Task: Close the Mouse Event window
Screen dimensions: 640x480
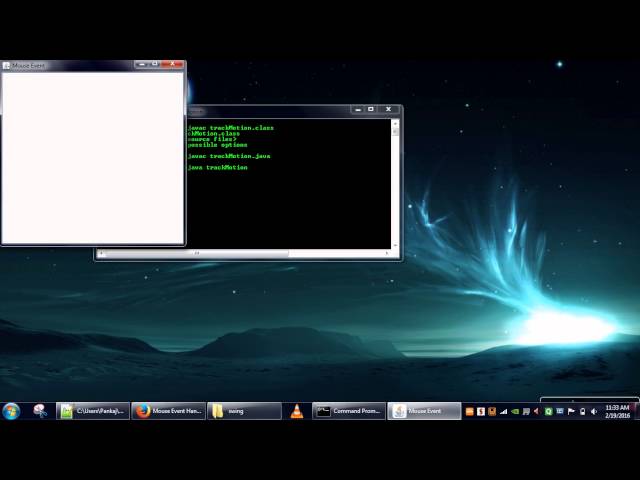Action: tap(172, 64)
